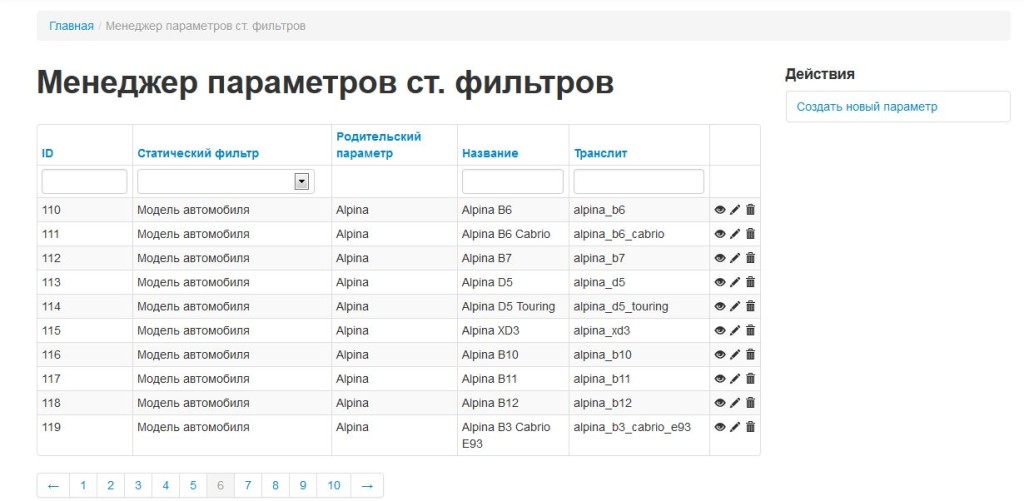
Task: Delete Alpina B11 row trash icon
Action: point(750,379)
